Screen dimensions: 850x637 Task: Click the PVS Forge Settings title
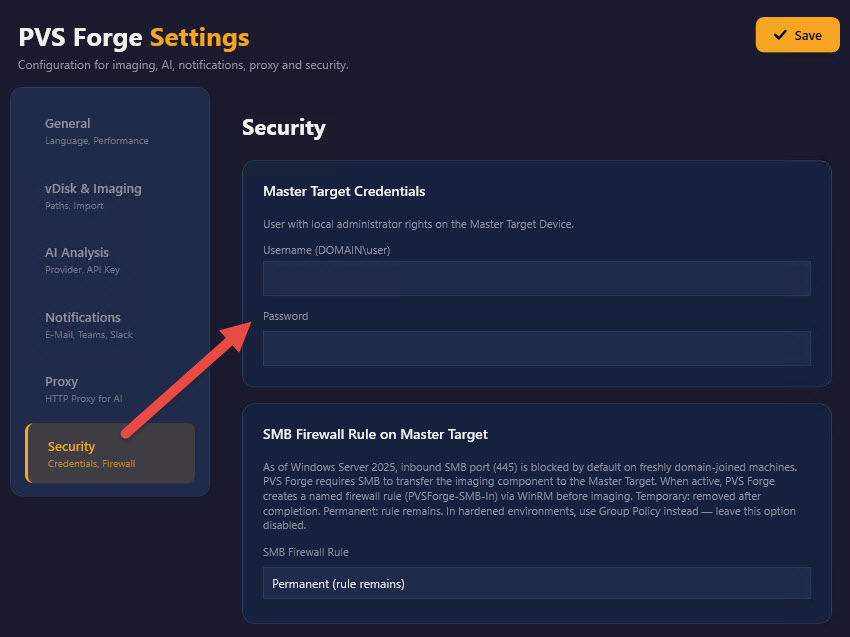pos(134,37)
